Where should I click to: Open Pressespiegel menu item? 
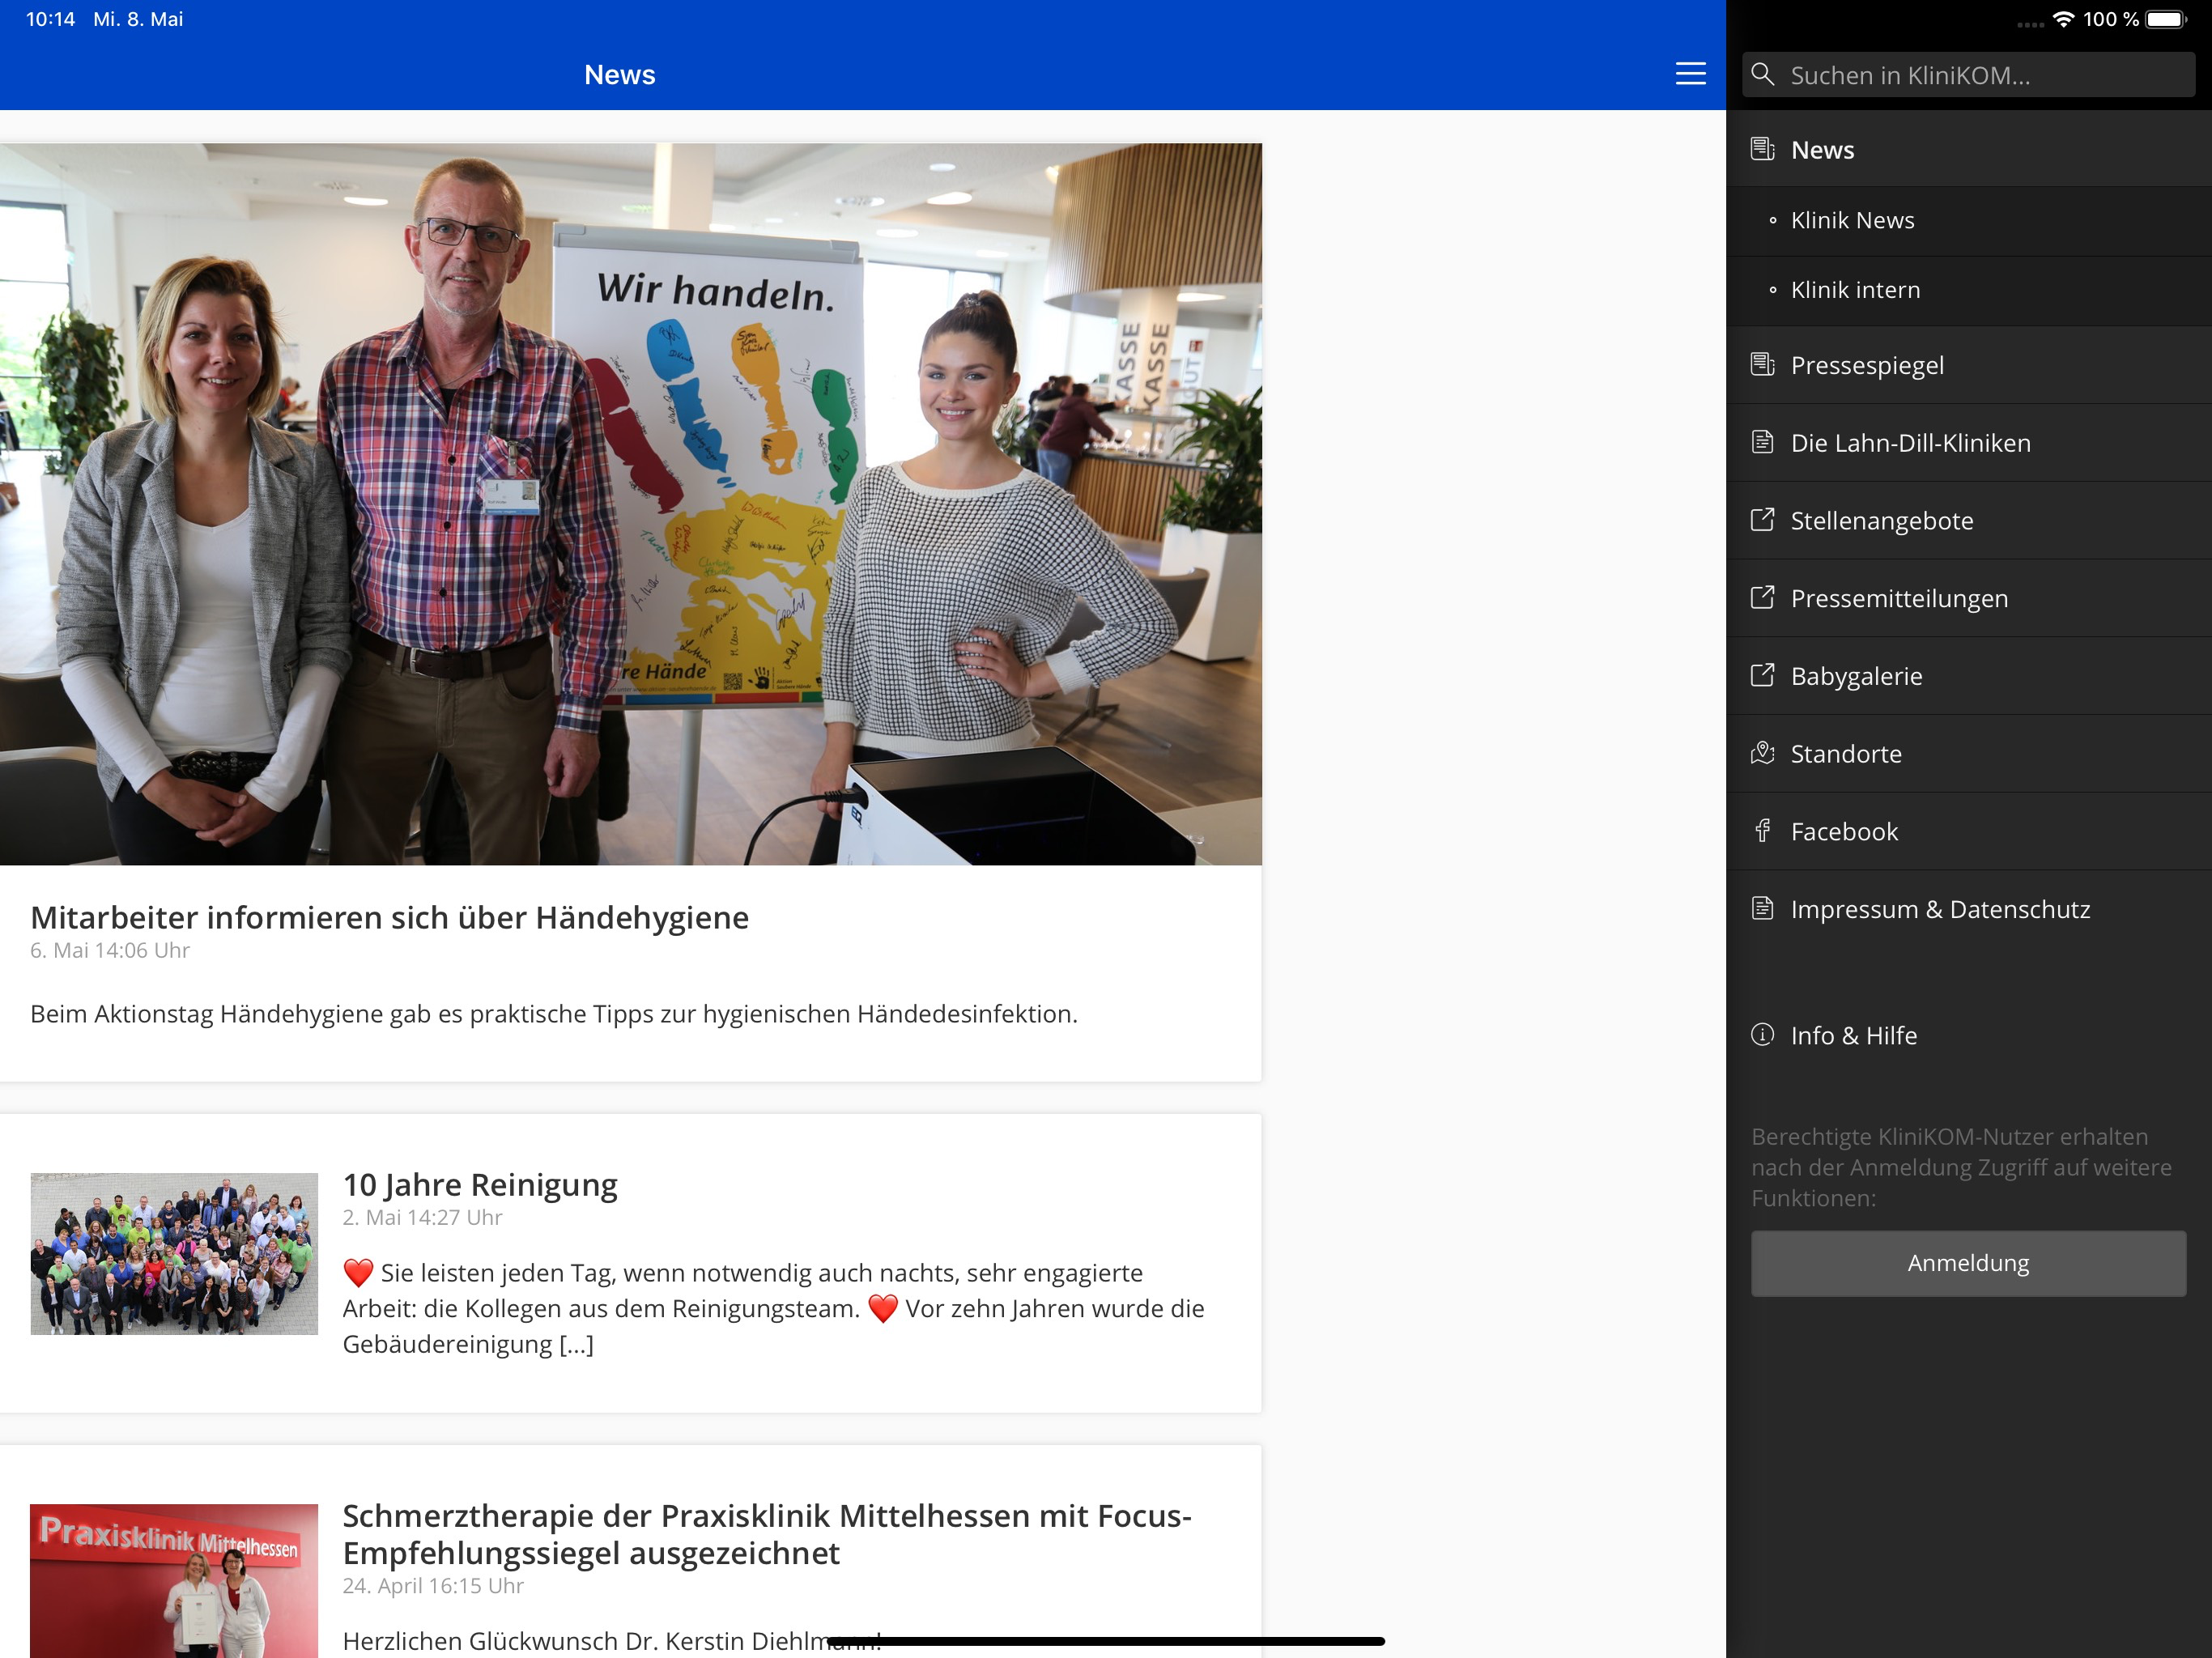click(1968, 365)
